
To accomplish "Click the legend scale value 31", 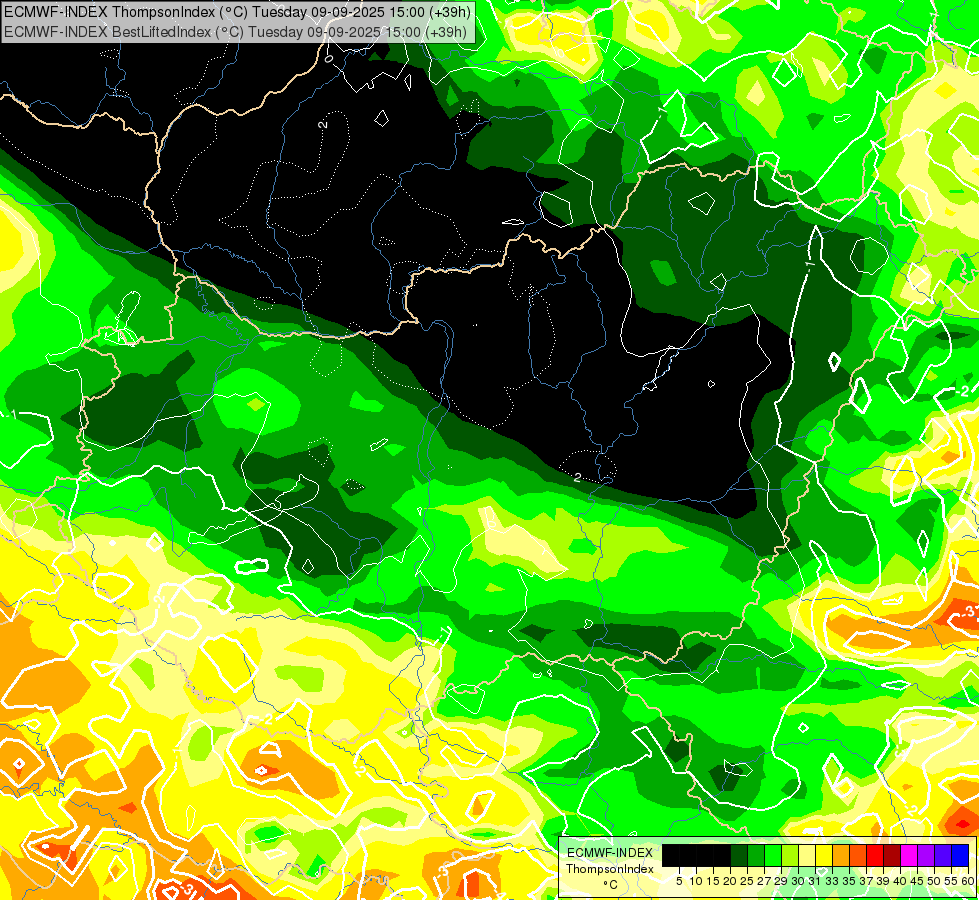I will [815, 881].
